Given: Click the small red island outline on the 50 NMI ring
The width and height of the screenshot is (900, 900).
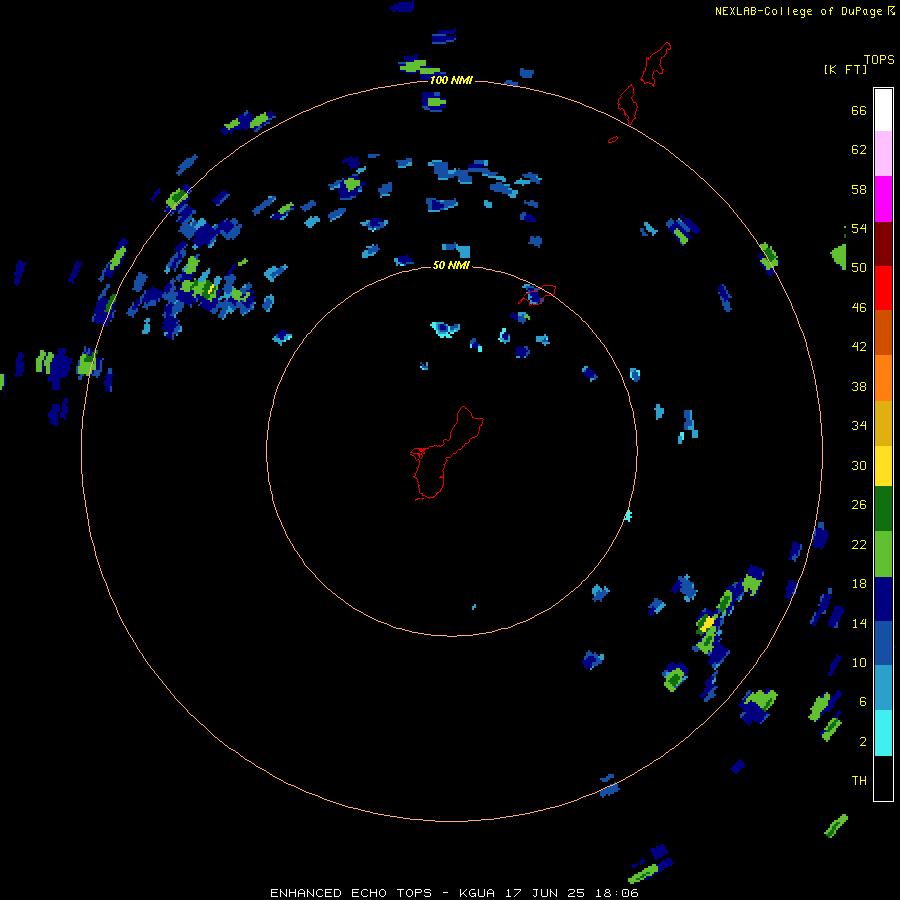Looking at the screenshot, I should 537,294.
